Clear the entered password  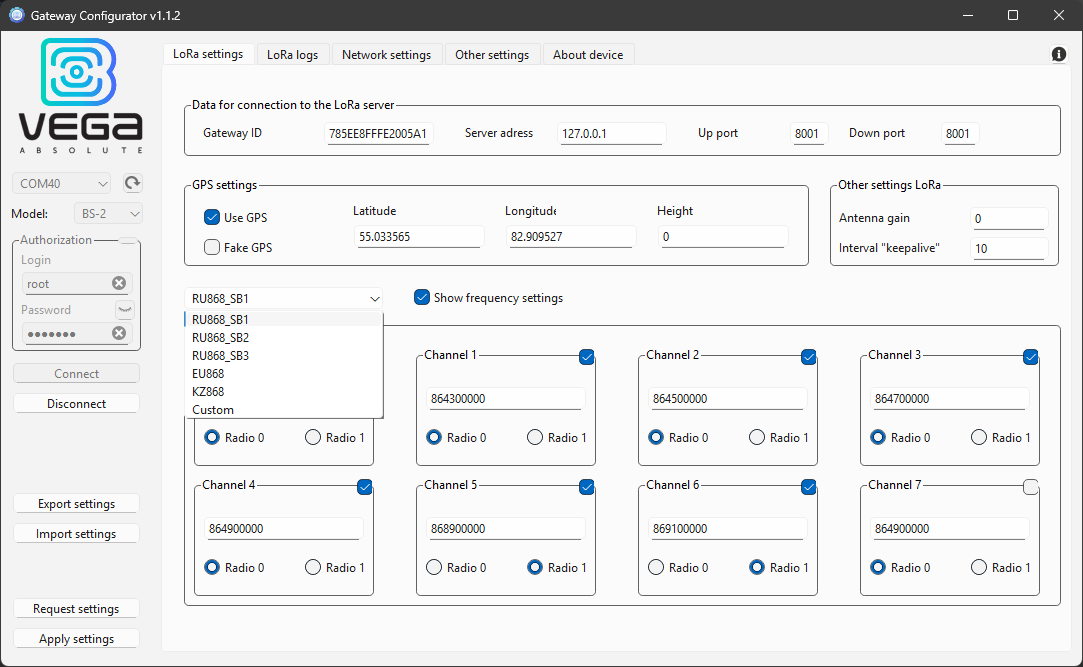pyautogui.click(x=119, y=333)
